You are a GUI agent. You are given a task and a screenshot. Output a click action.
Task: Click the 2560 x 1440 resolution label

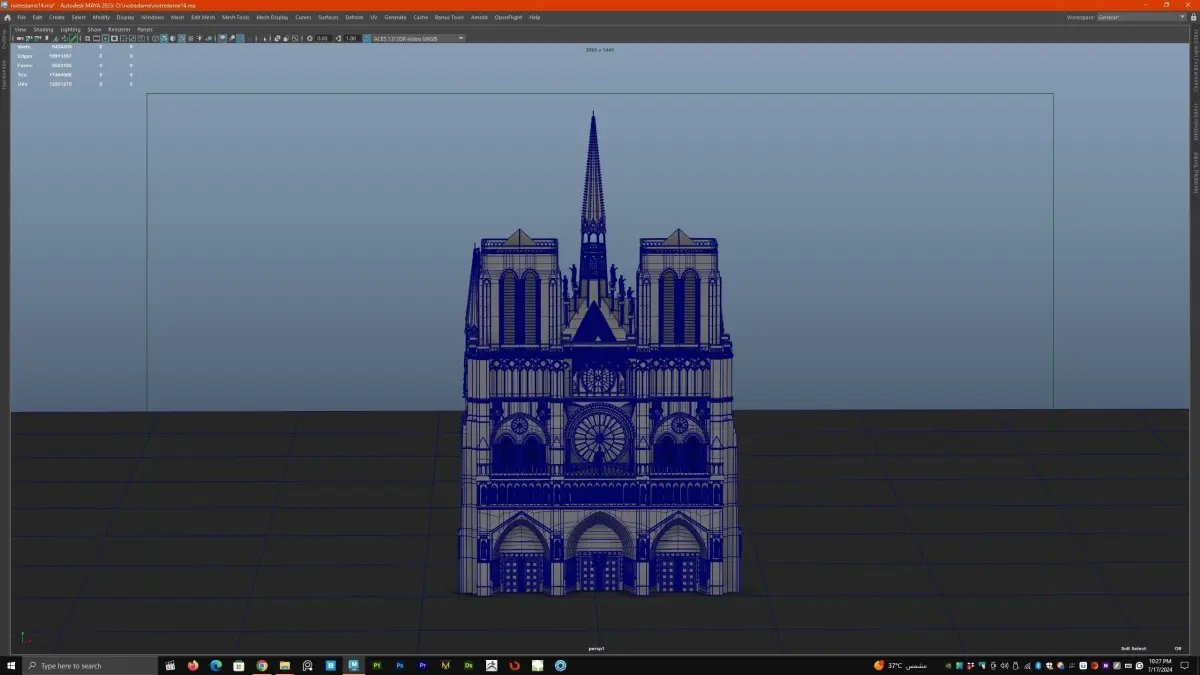click(600, 50)
